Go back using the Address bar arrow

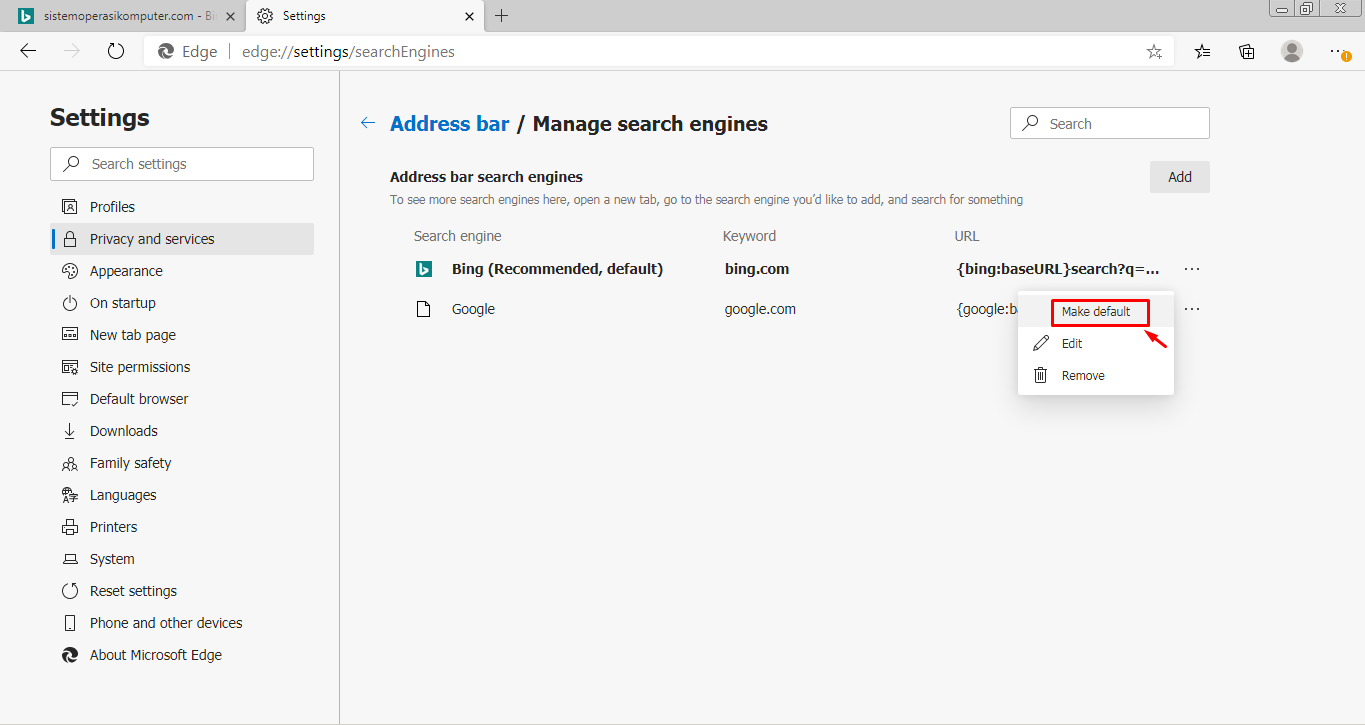pyautogui.click(x=368, y=123)
